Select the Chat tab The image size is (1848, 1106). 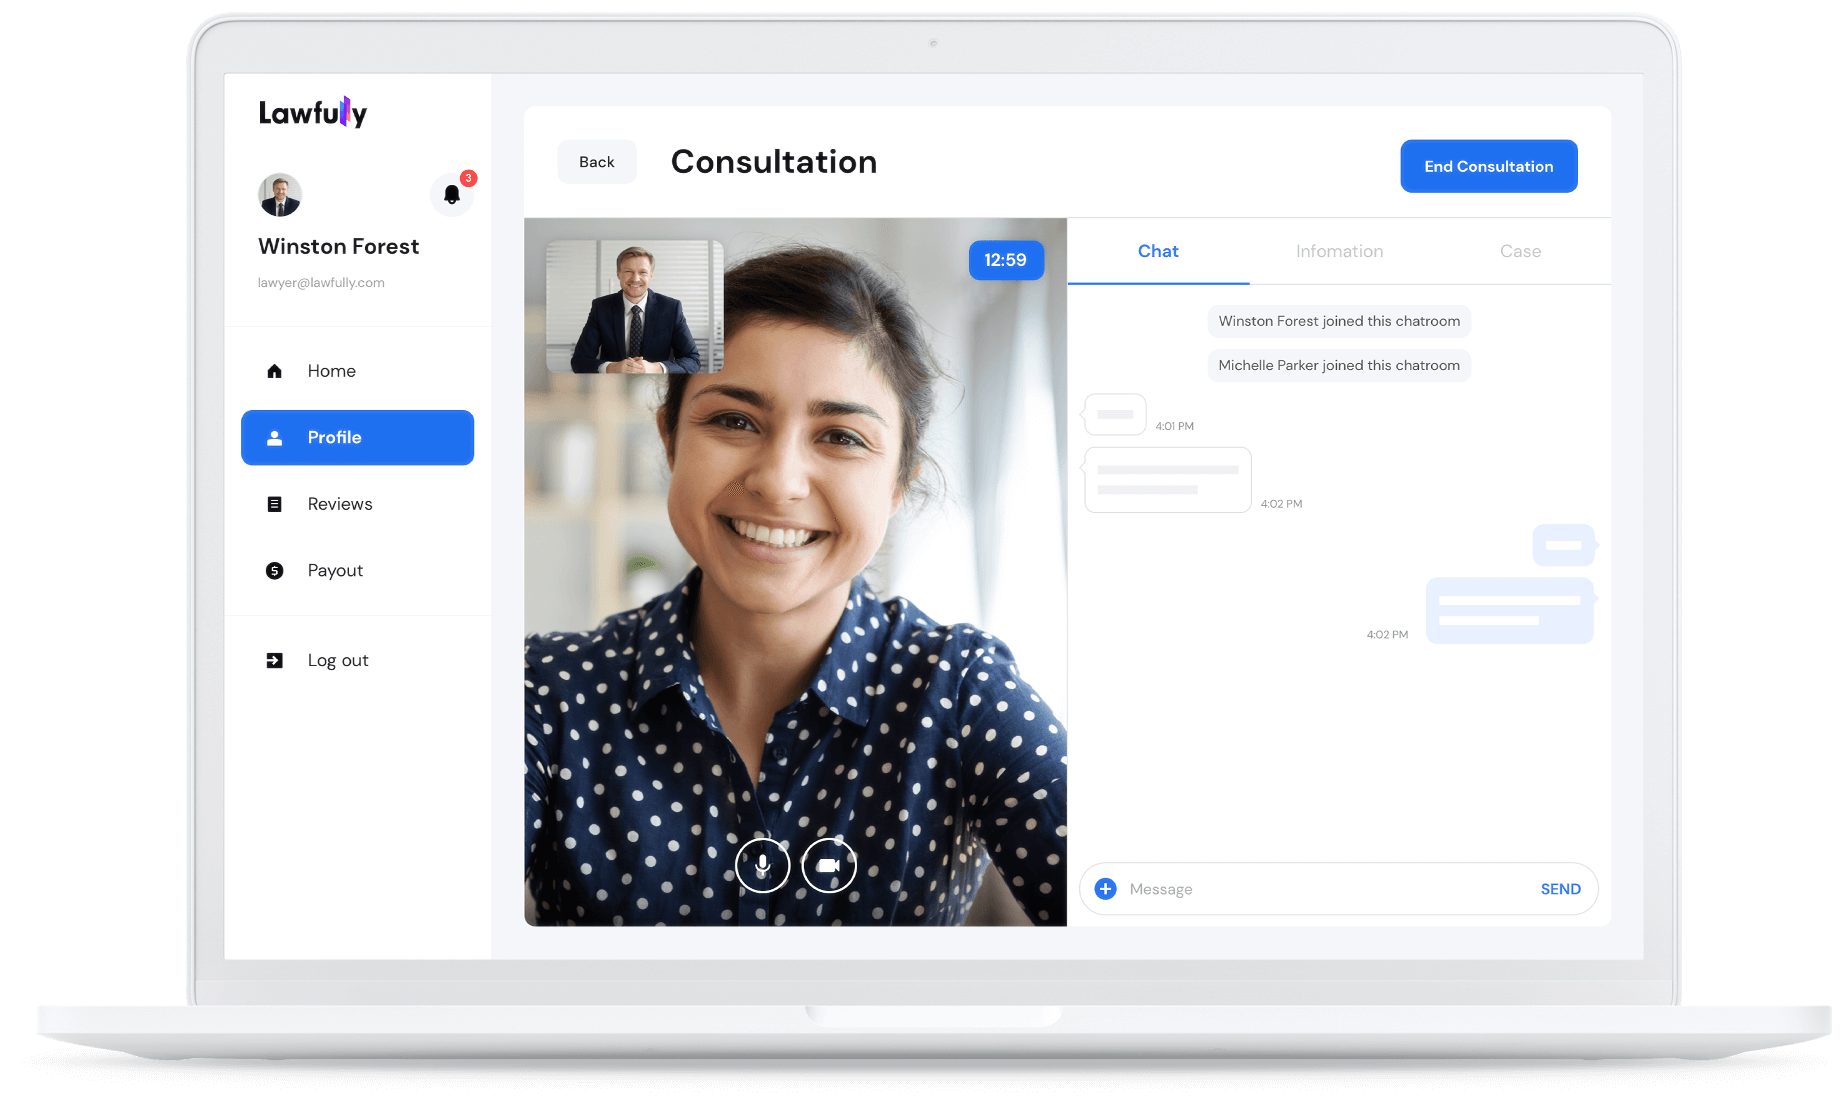[x=1158, y=251]
